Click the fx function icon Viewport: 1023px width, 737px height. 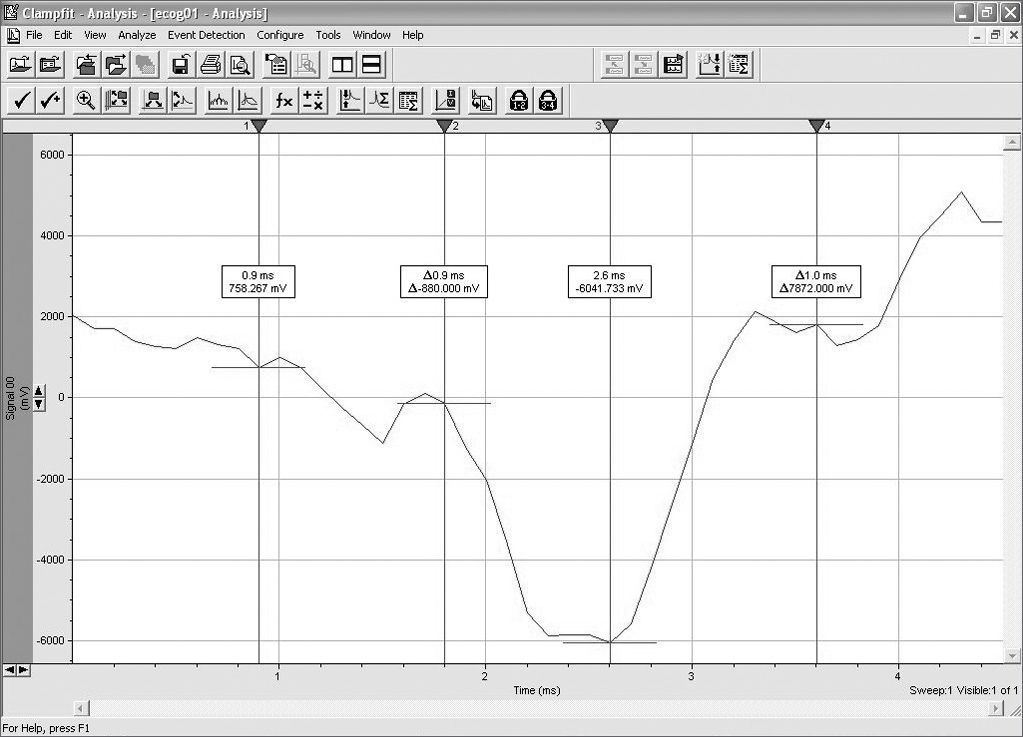tap(284, 100)
